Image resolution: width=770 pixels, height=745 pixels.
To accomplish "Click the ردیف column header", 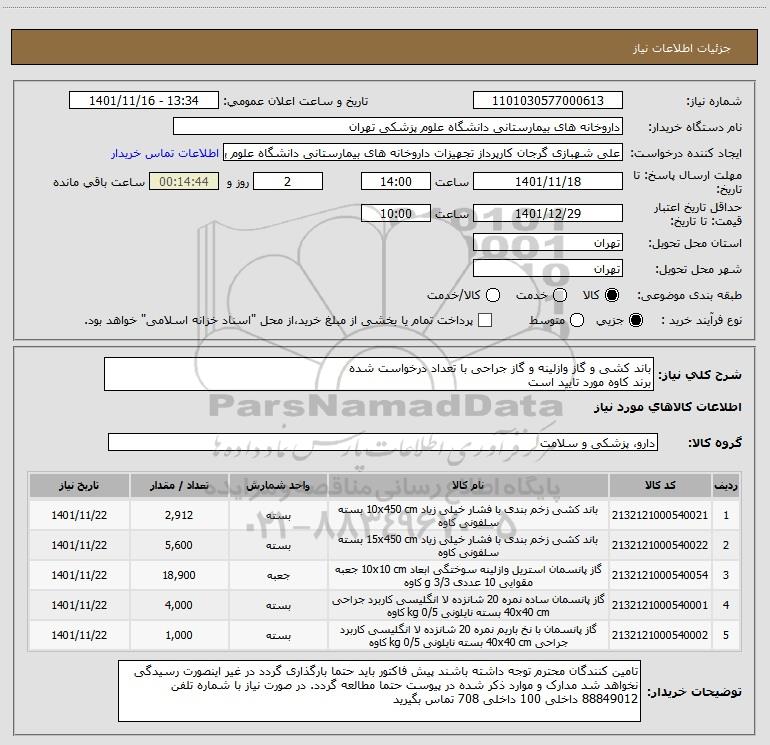I will click(726, 485).
